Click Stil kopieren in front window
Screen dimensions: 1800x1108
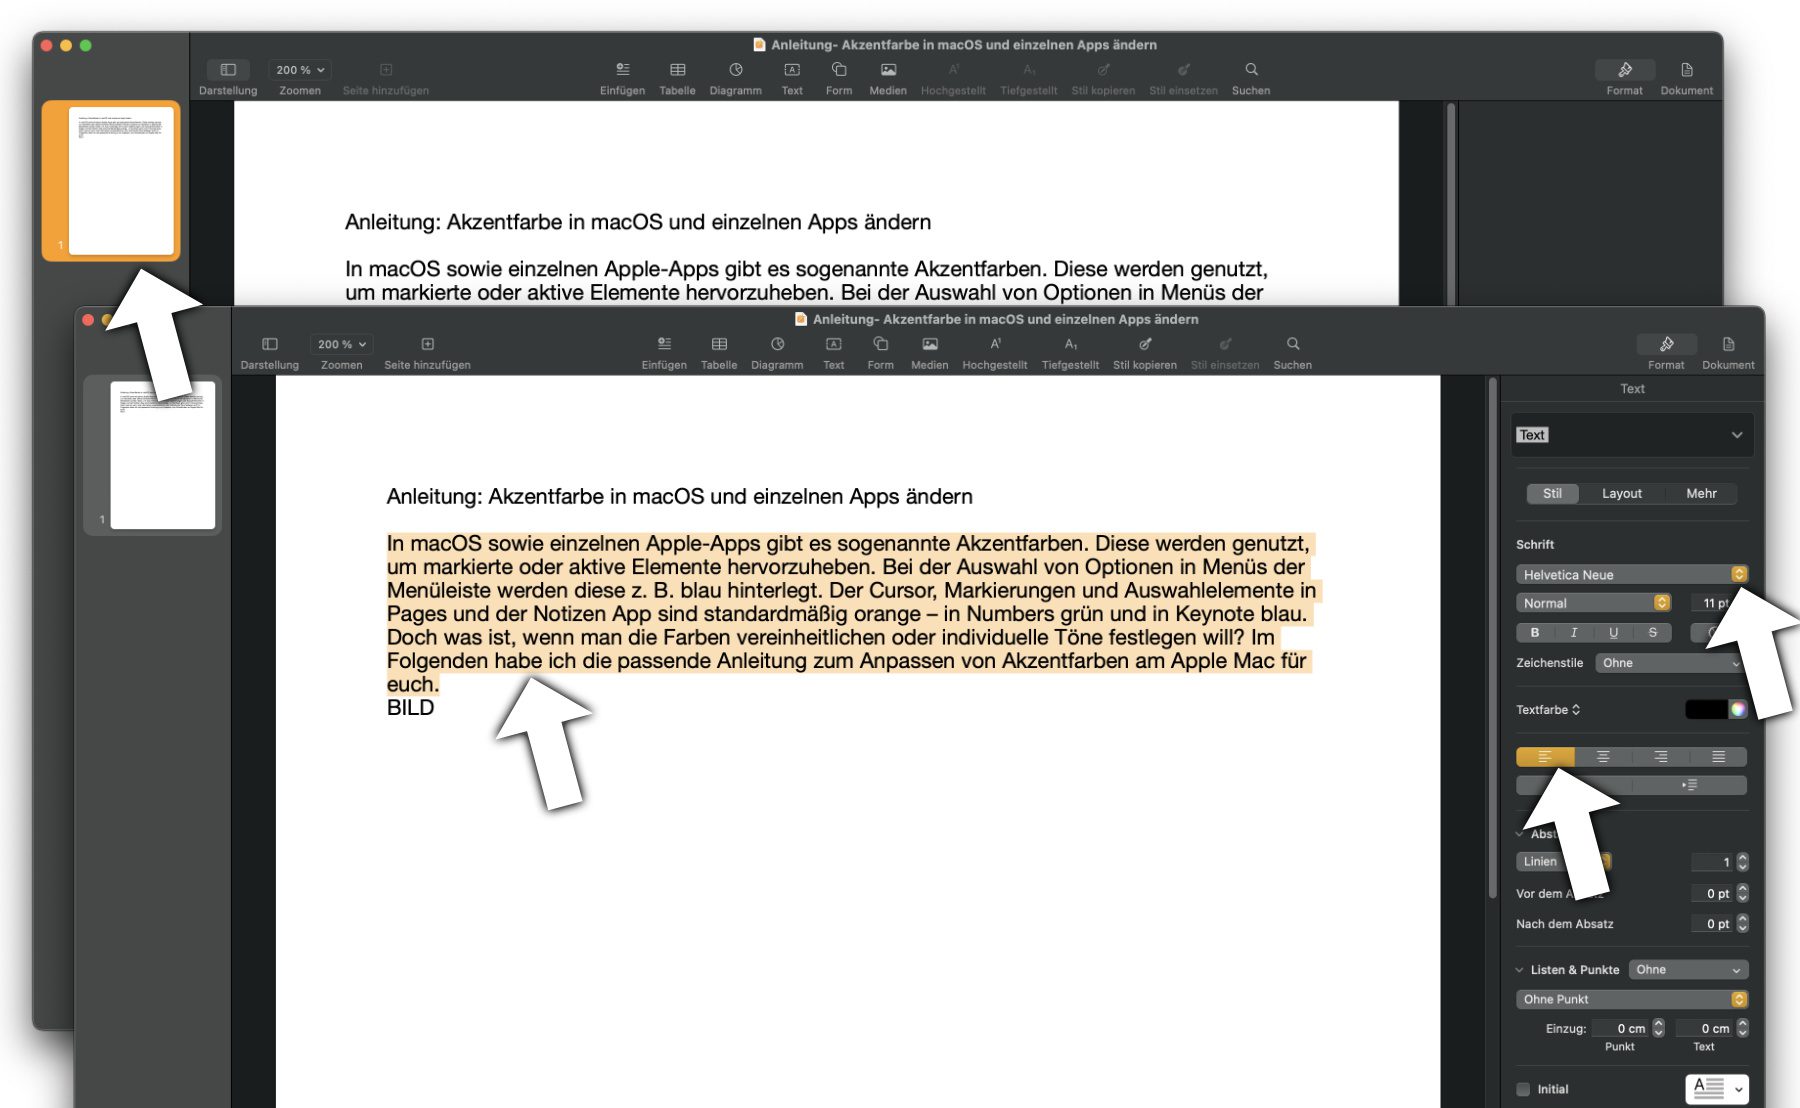pyautogui.click(x=1145, y=344)
